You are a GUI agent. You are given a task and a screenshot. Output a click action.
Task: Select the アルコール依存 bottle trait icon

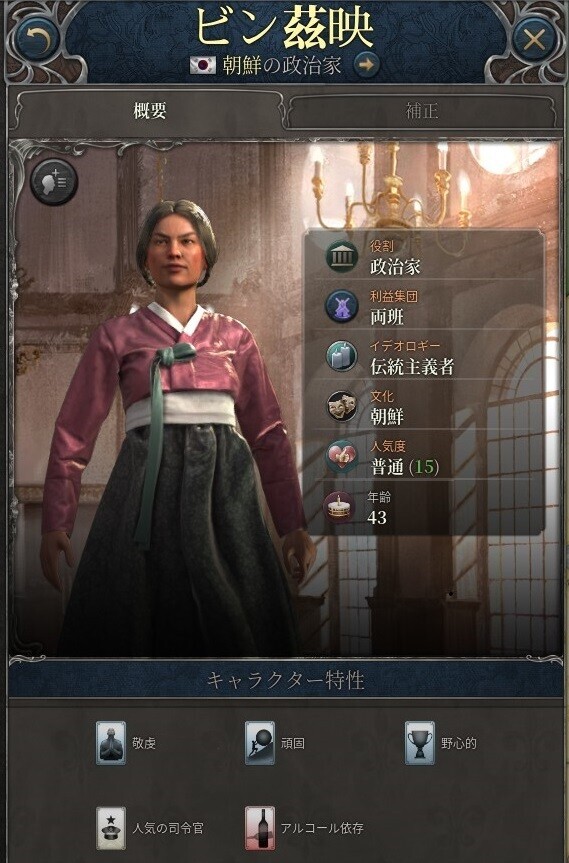coord(260,828)
